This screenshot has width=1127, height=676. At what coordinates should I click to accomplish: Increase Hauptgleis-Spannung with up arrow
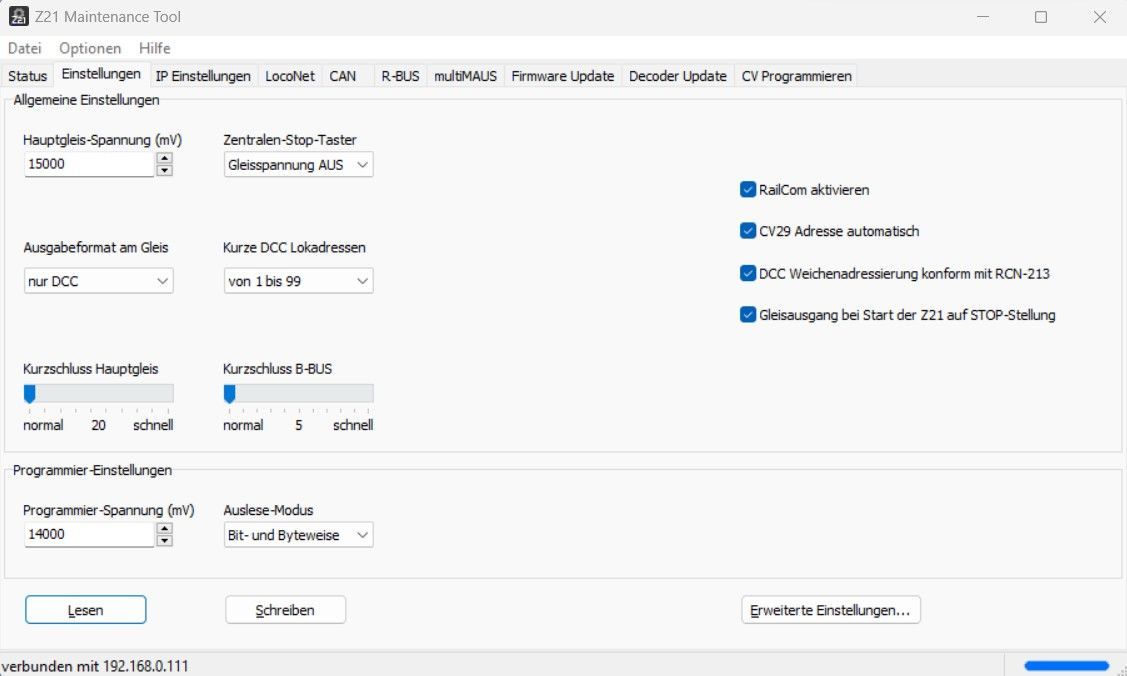pyautogui.click(x=165, y=158)
